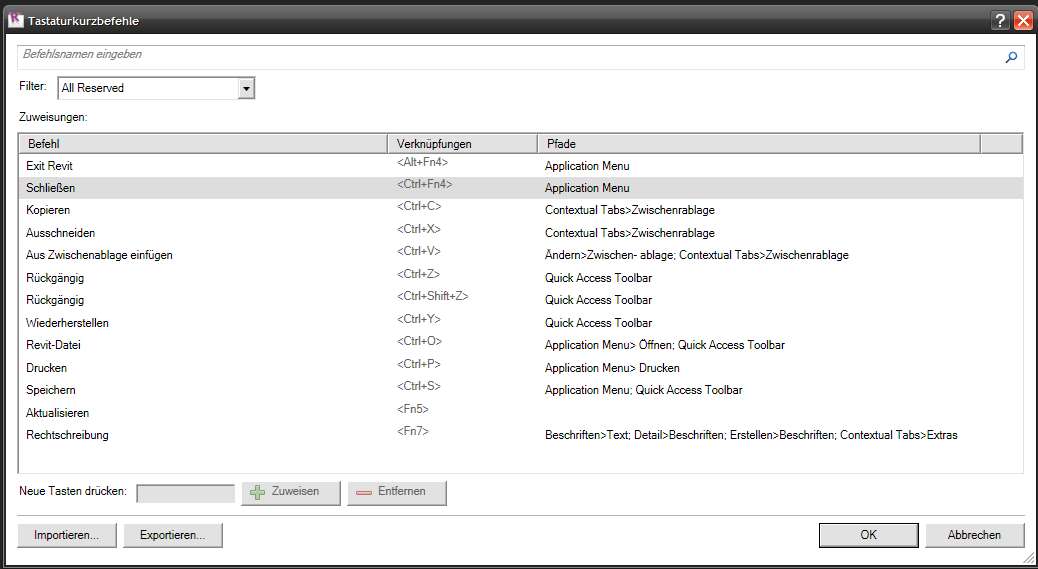Click the Zuweisen button

click(x=291, y=493)
